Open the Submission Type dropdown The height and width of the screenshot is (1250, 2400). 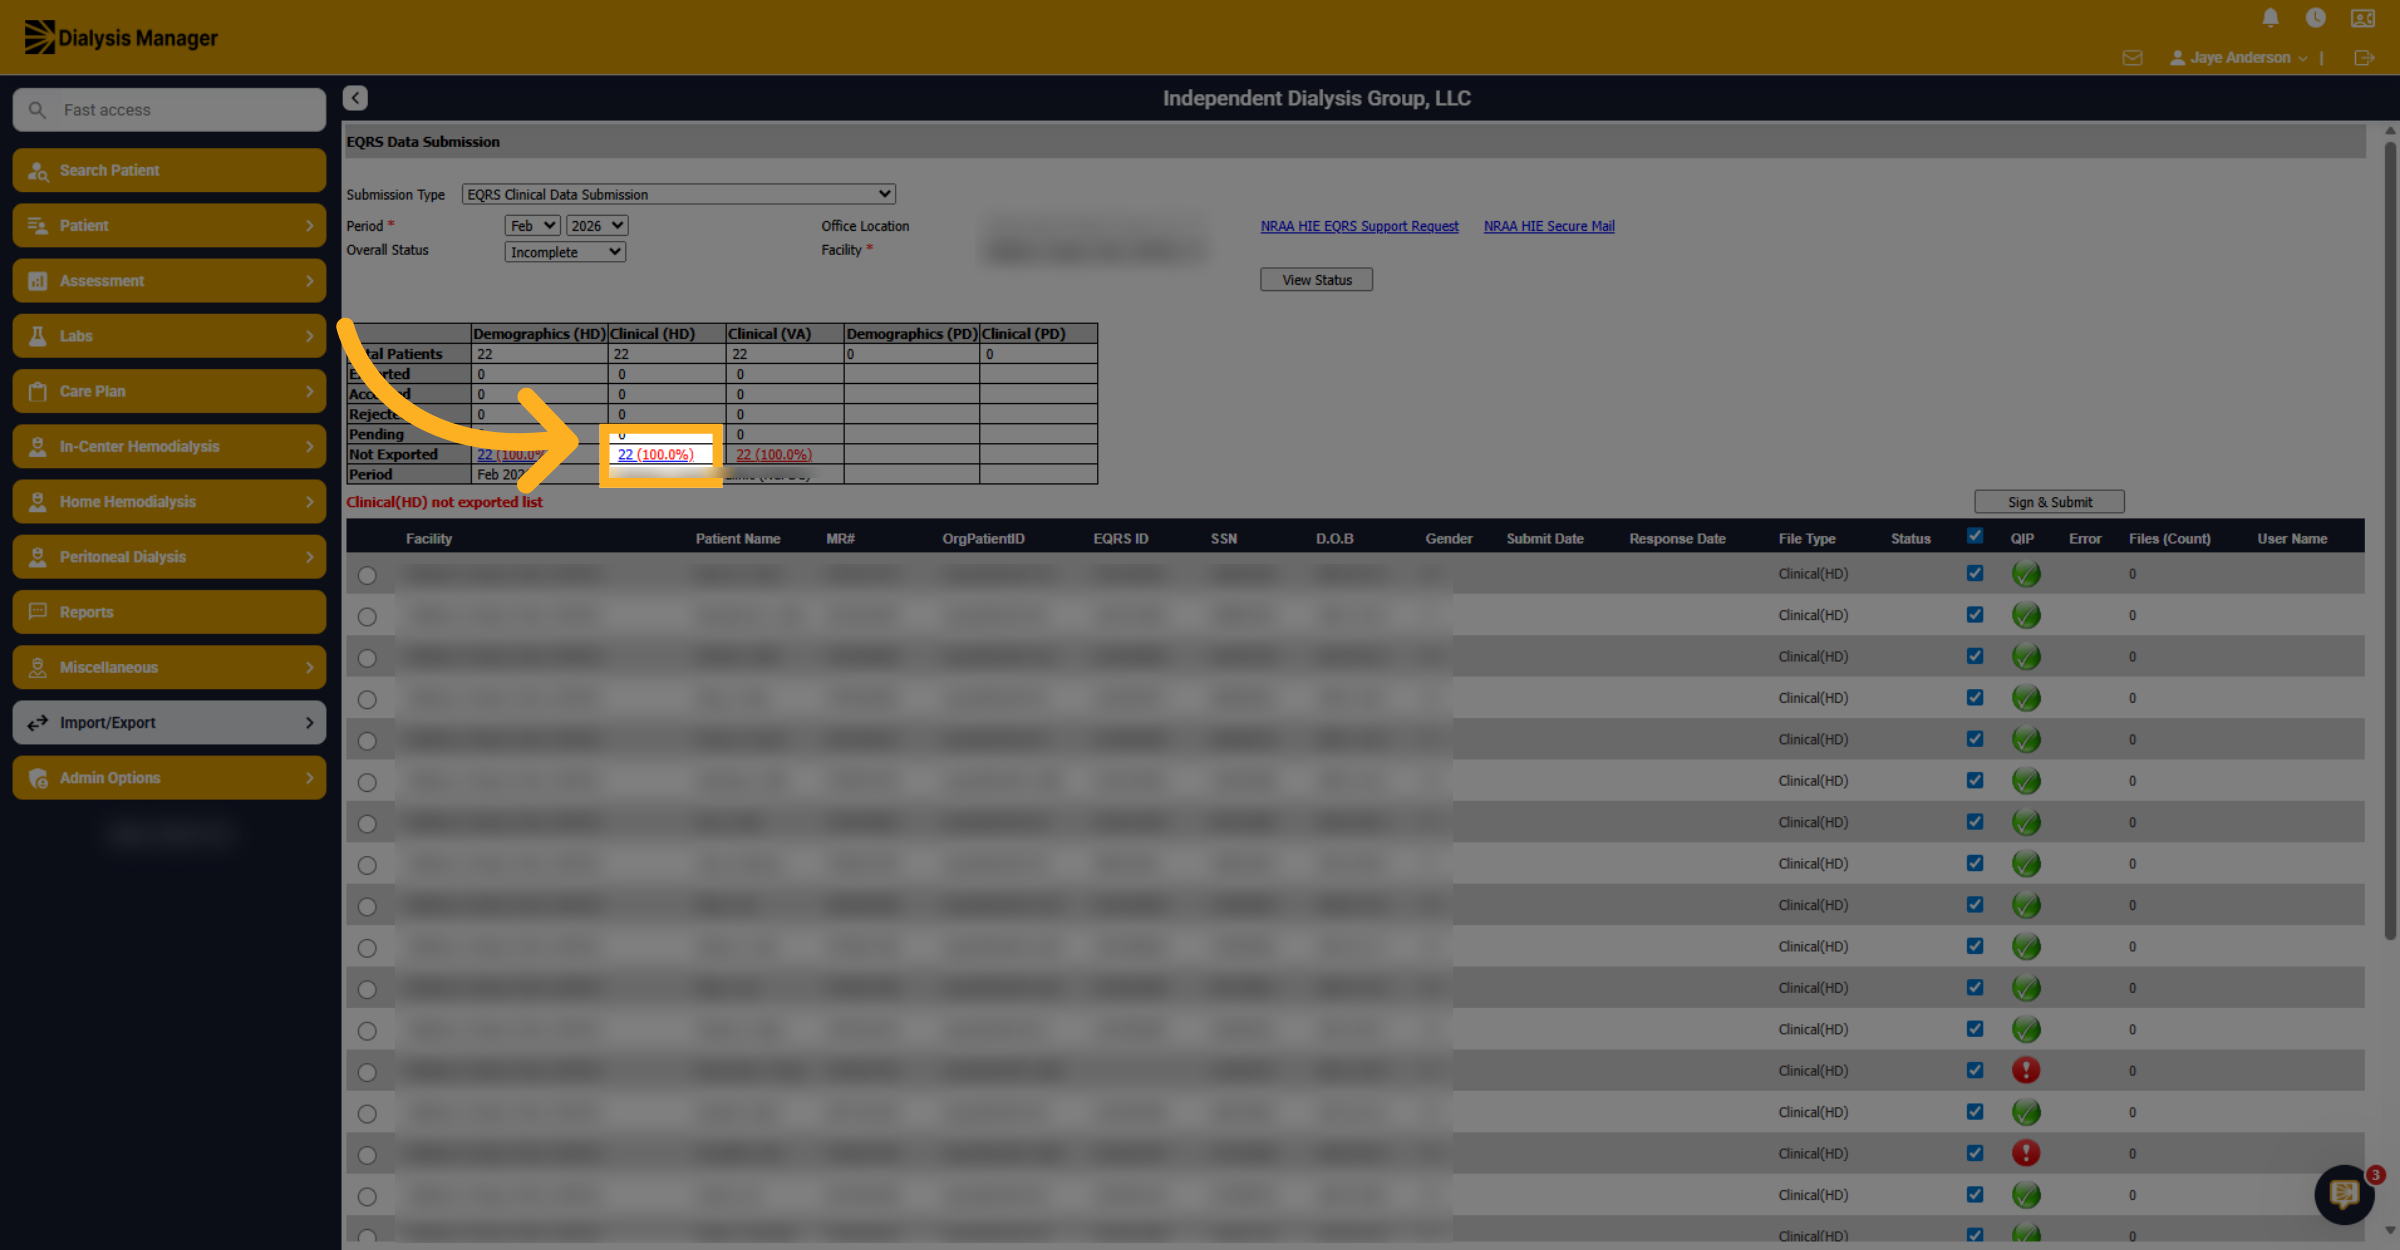point(678,194)
